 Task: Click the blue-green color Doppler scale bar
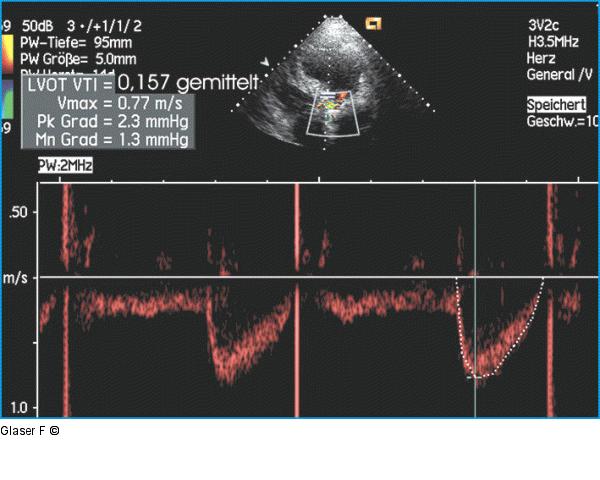pyautogui.click(x=8, y=99)
